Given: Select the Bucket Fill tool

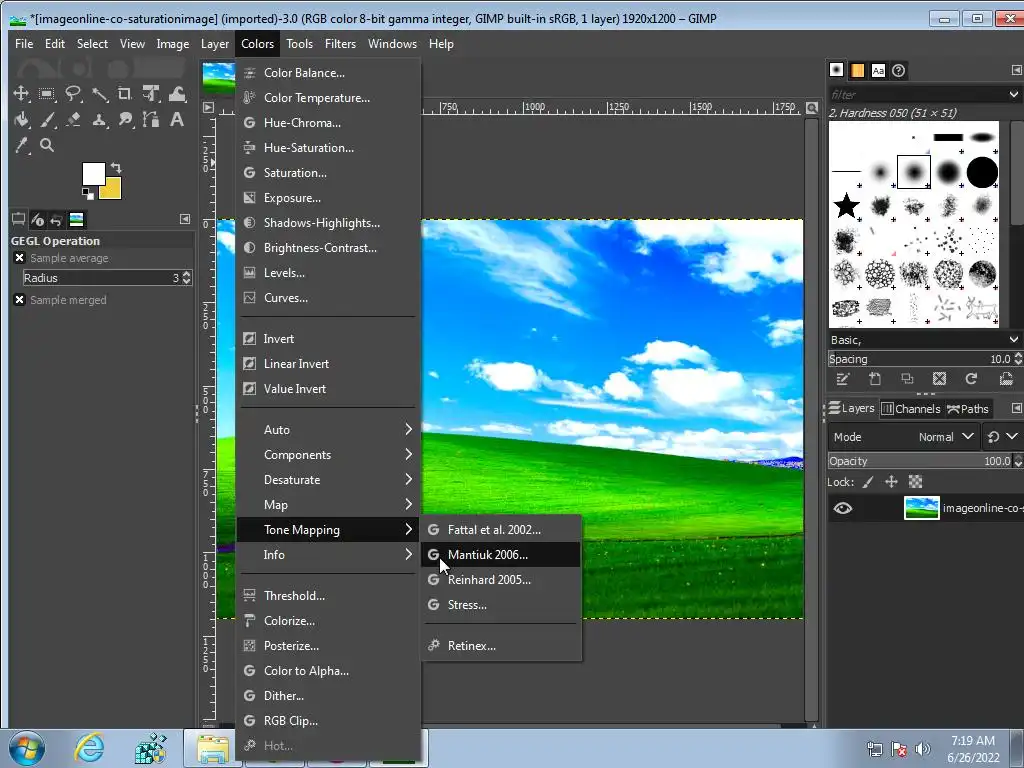Looking at the screenshot, I should pyautogui.click(x=21, y=120).
